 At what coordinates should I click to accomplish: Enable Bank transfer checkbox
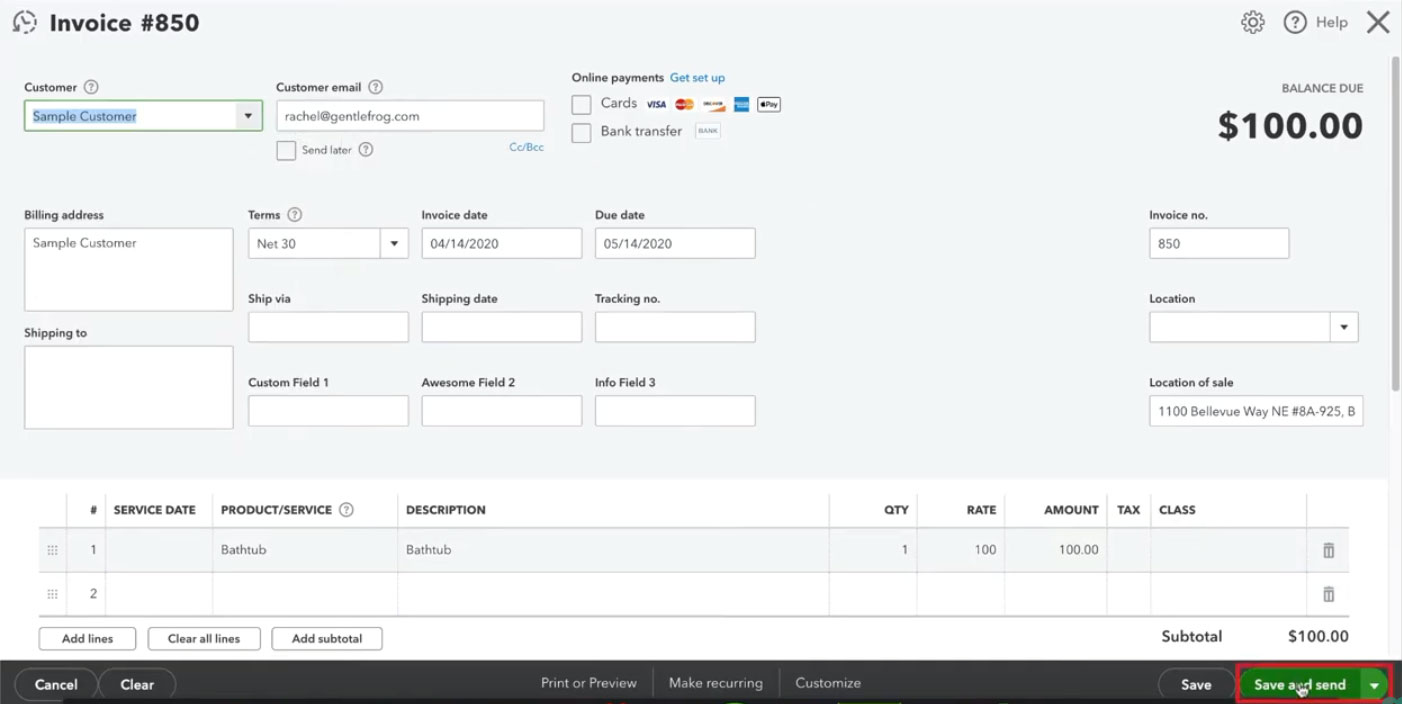[581, 133]
